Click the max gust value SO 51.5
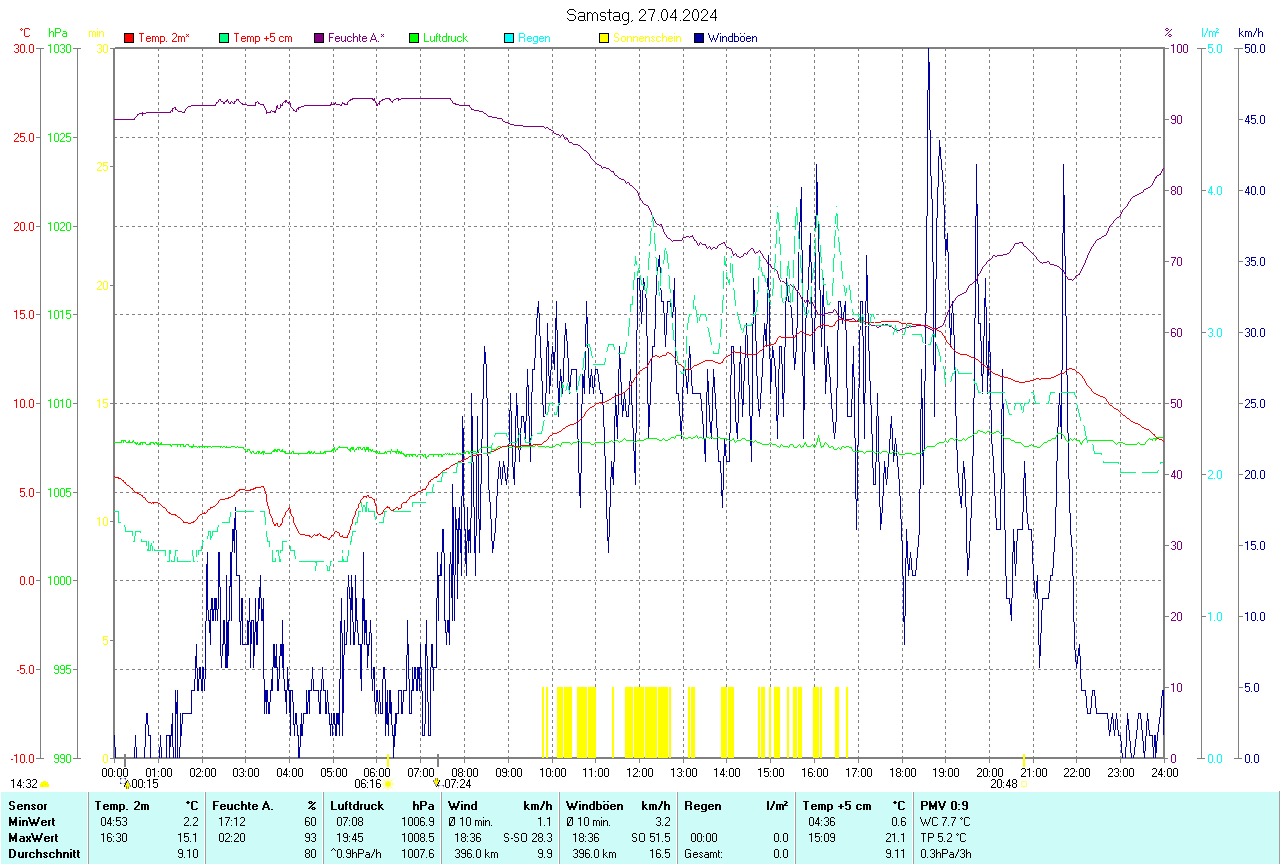Viewport: 1280px width, 864px height. (650, 838)
